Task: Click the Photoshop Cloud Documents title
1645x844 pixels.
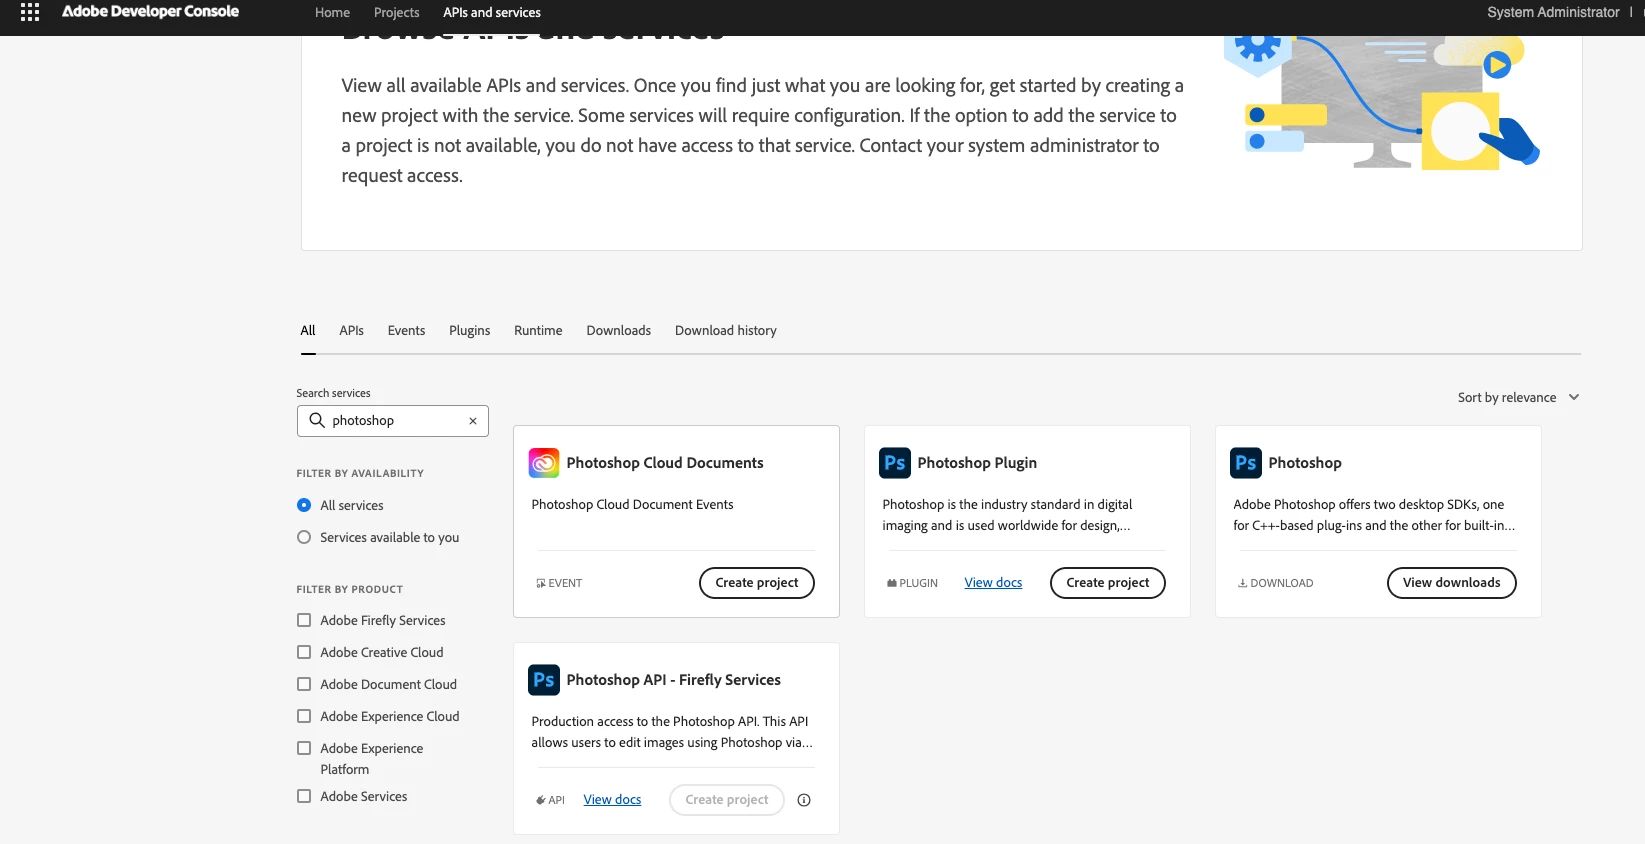Action: click(665, 463)
